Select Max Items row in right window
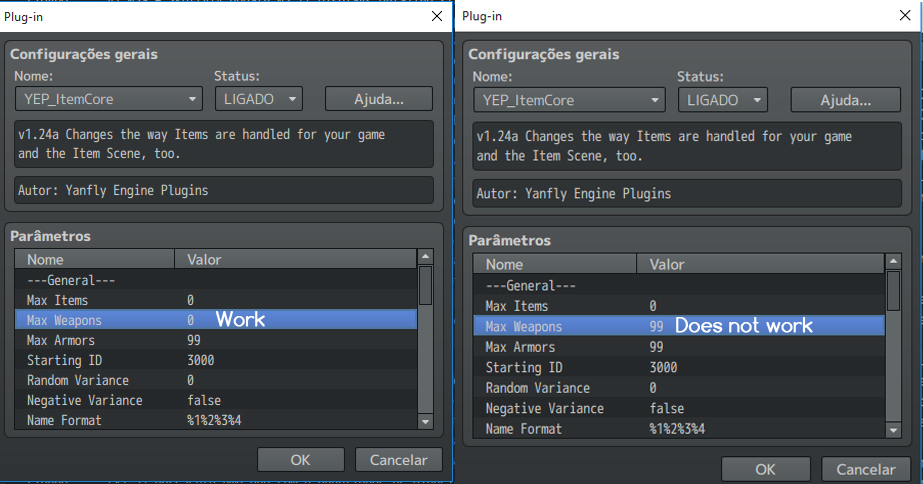The image size is (923, 484). [679, 306]
